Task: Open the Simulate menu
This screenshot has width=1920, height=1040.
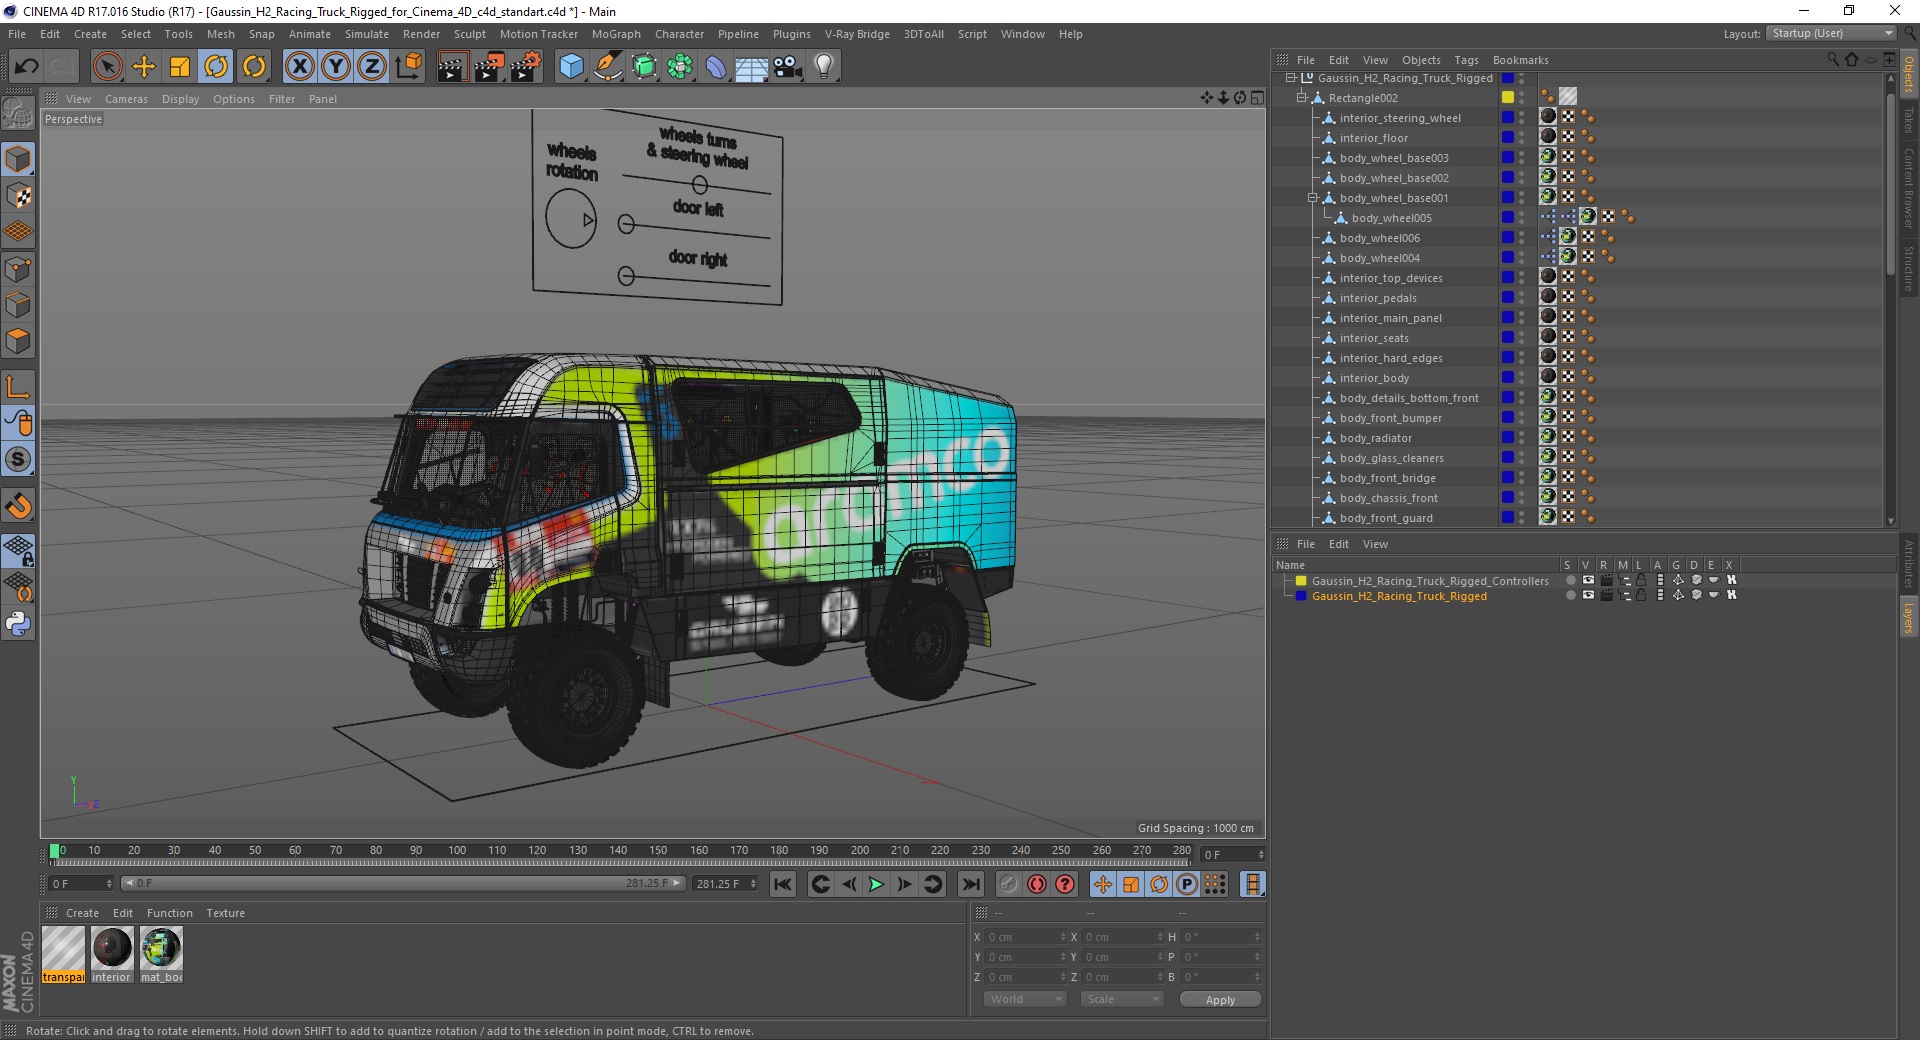Action: [367, 34]
